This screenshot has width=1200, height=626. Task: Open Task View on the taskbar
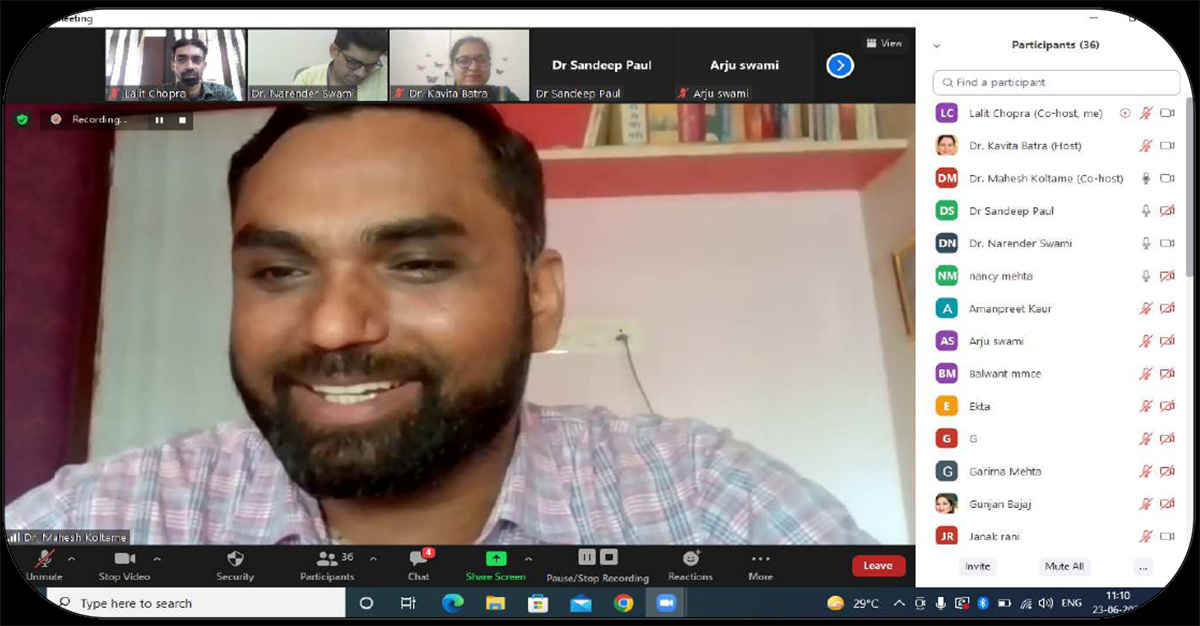[408, 603]
